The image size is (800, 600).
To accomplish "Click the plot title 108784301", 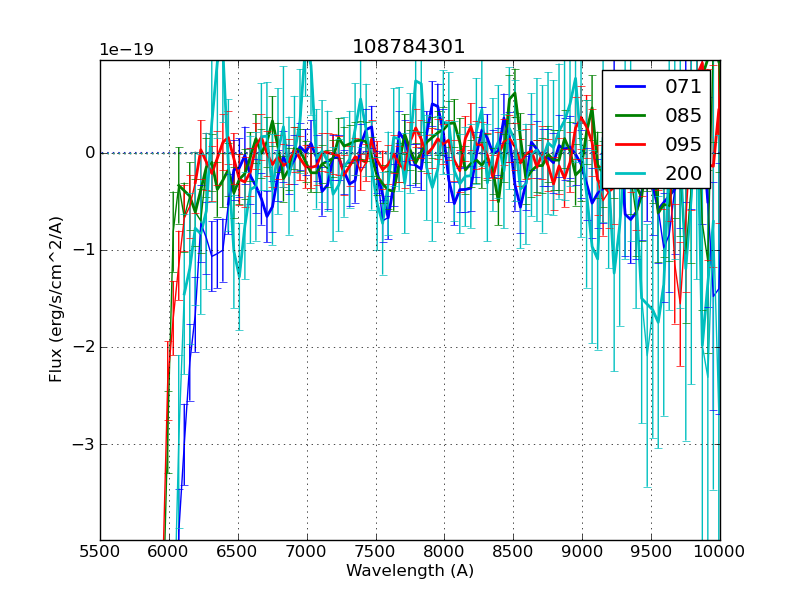I will tap(409, 47).
